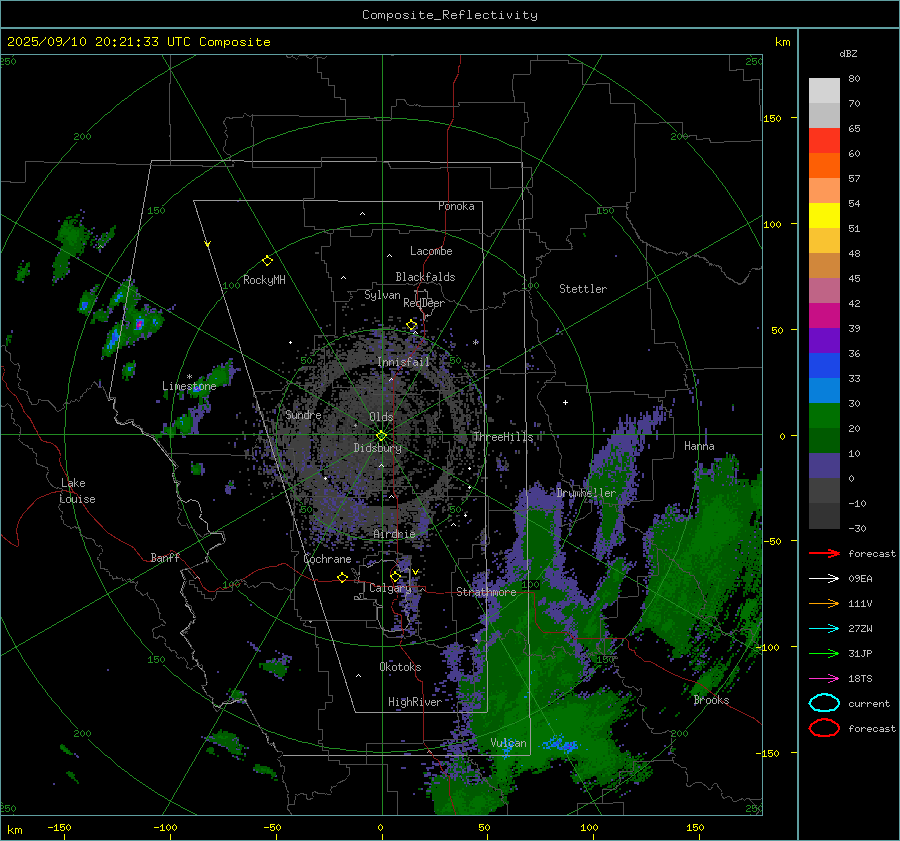Click the Lacombe city label
Image resolution: width=900 pixels, height=841 pixels.
(431, 251)
